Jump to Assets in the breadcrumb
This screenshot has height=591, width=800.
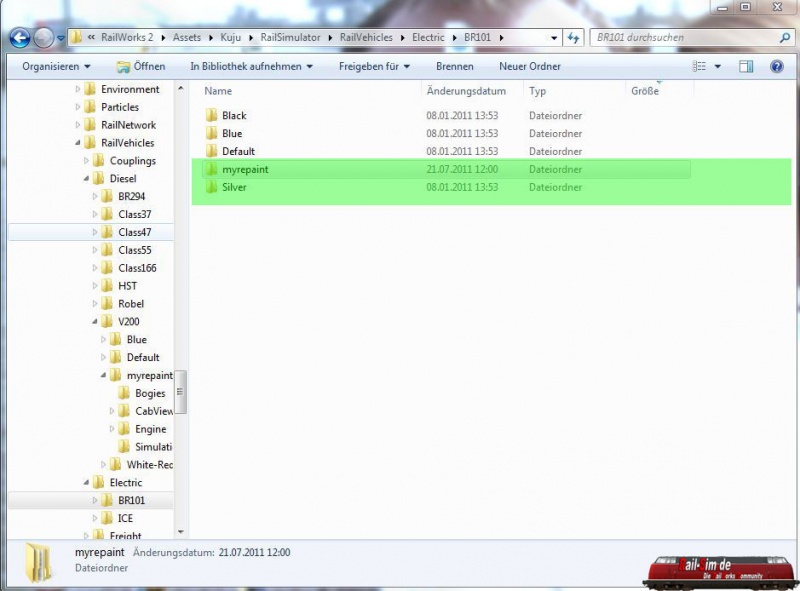[x=187, y=37]
